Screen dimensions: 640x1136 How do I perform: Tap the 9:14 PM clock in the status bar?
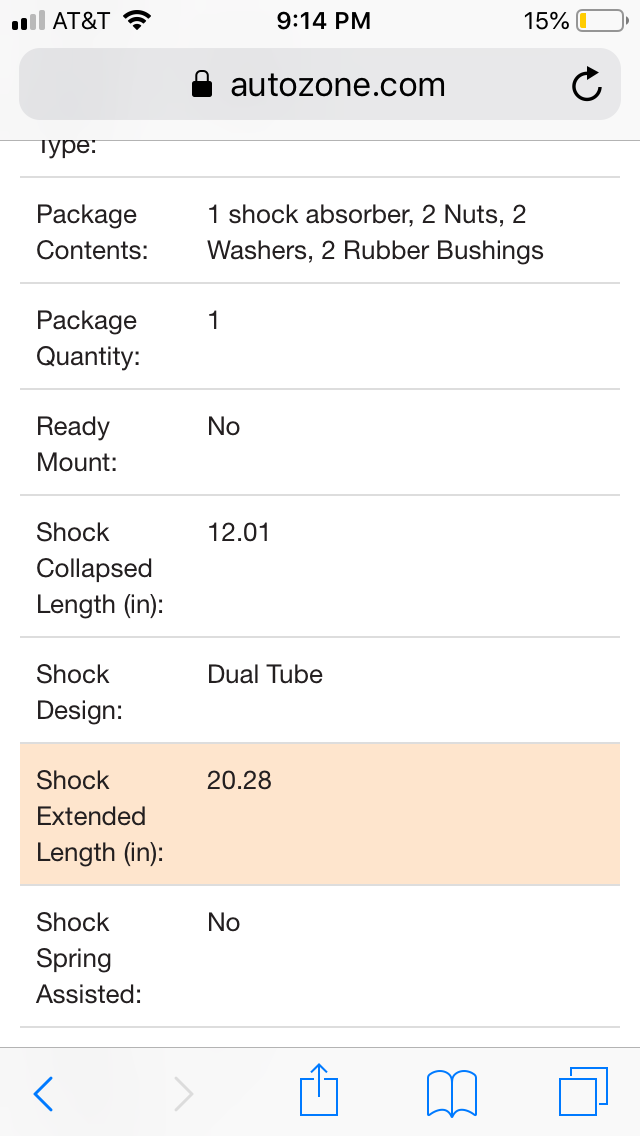[x=323, y=21]
